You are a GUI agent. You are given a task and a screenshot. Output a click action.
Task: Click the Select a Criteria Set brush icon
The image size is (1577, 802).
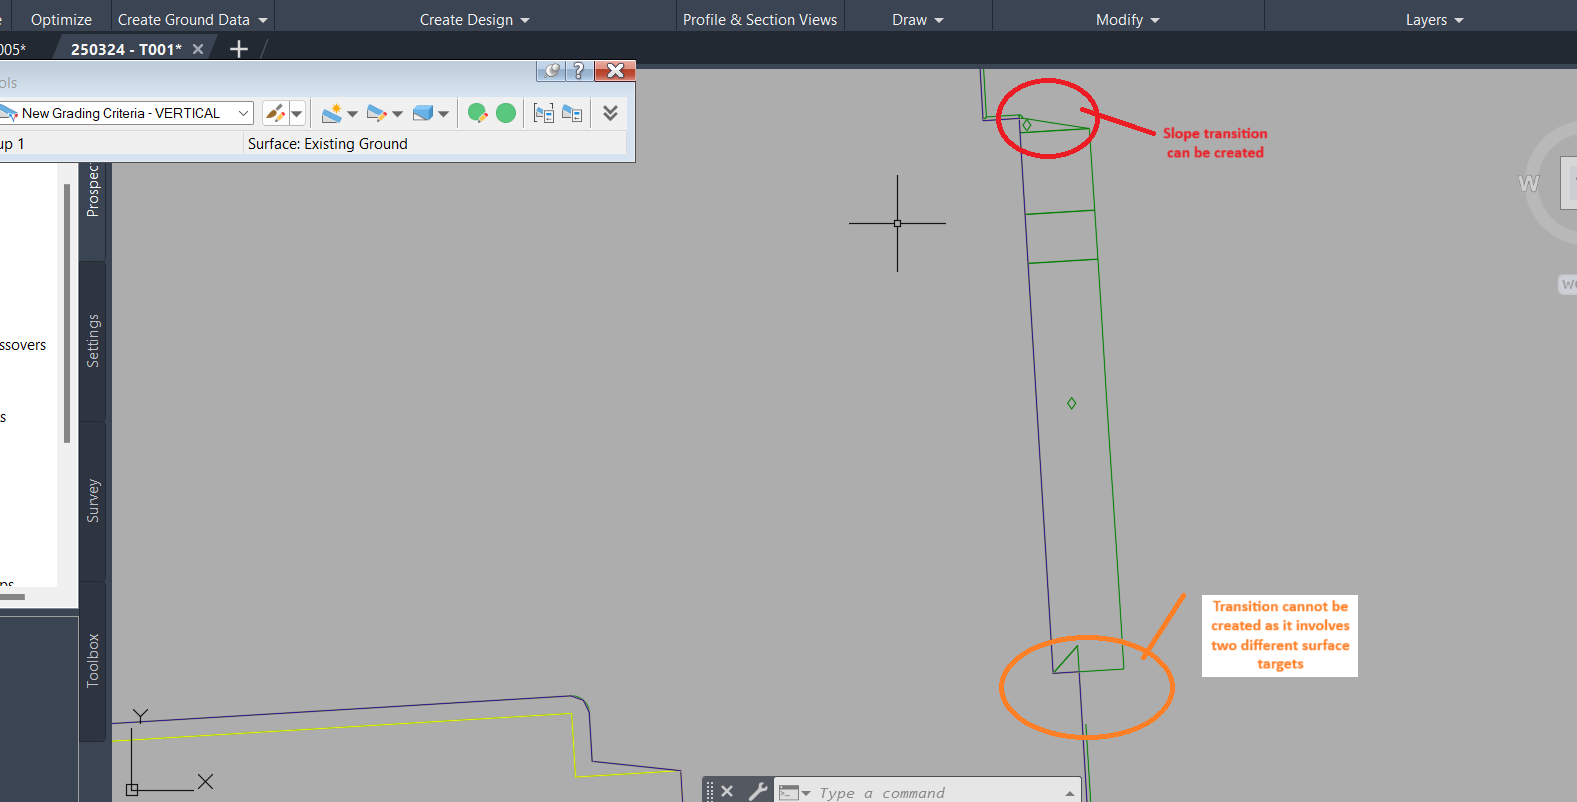(276, 113)
